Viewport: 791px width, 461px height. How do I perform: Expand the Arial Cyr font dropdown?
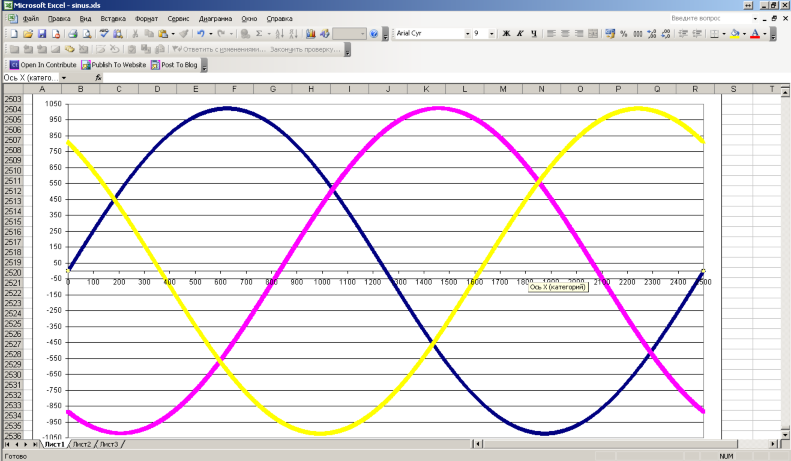click(x=466, y=34)
